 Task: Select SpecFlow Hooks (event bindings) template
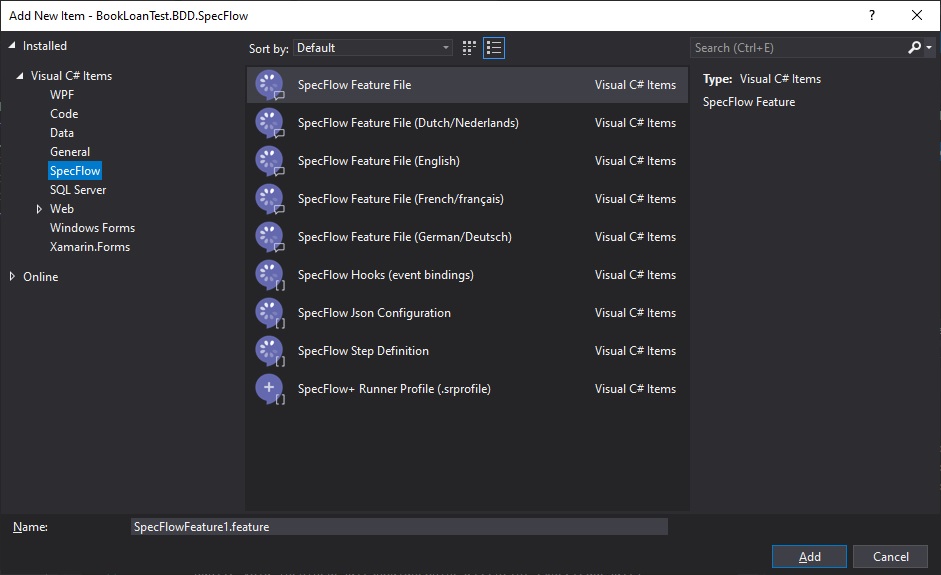tap(467, 275)
